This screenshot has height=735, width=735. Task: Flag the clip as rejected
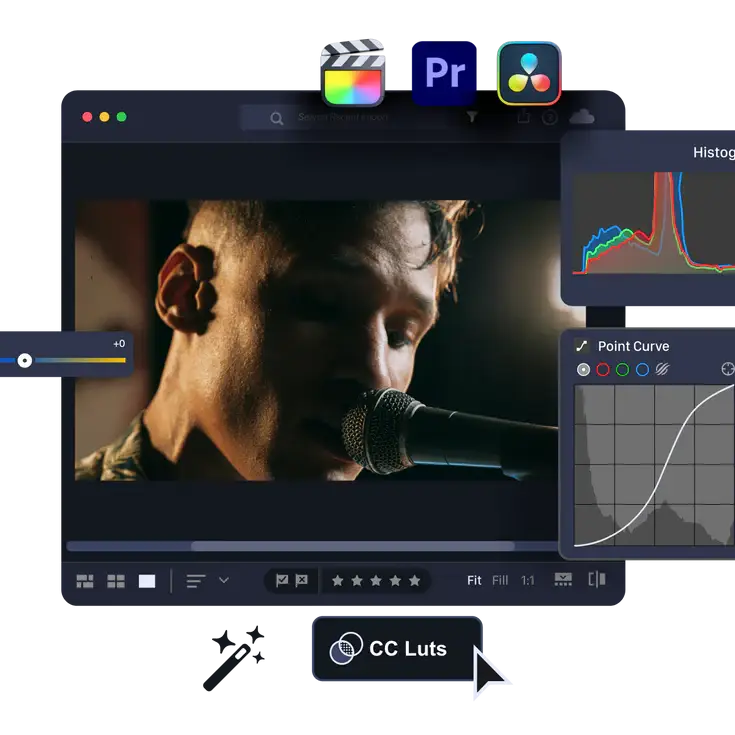pyautogui.click(x=301, y=580)
